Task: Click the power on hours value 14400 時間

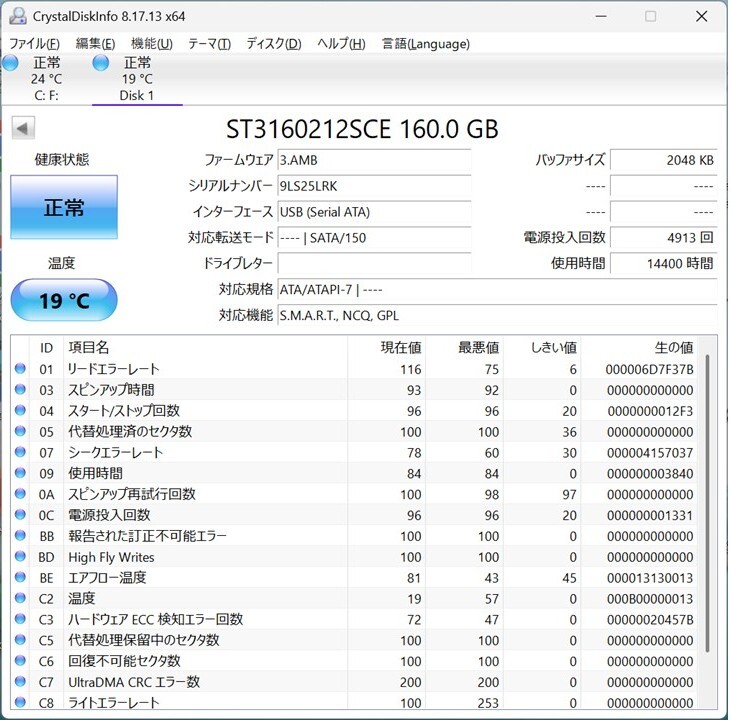Action: point(663,263)
